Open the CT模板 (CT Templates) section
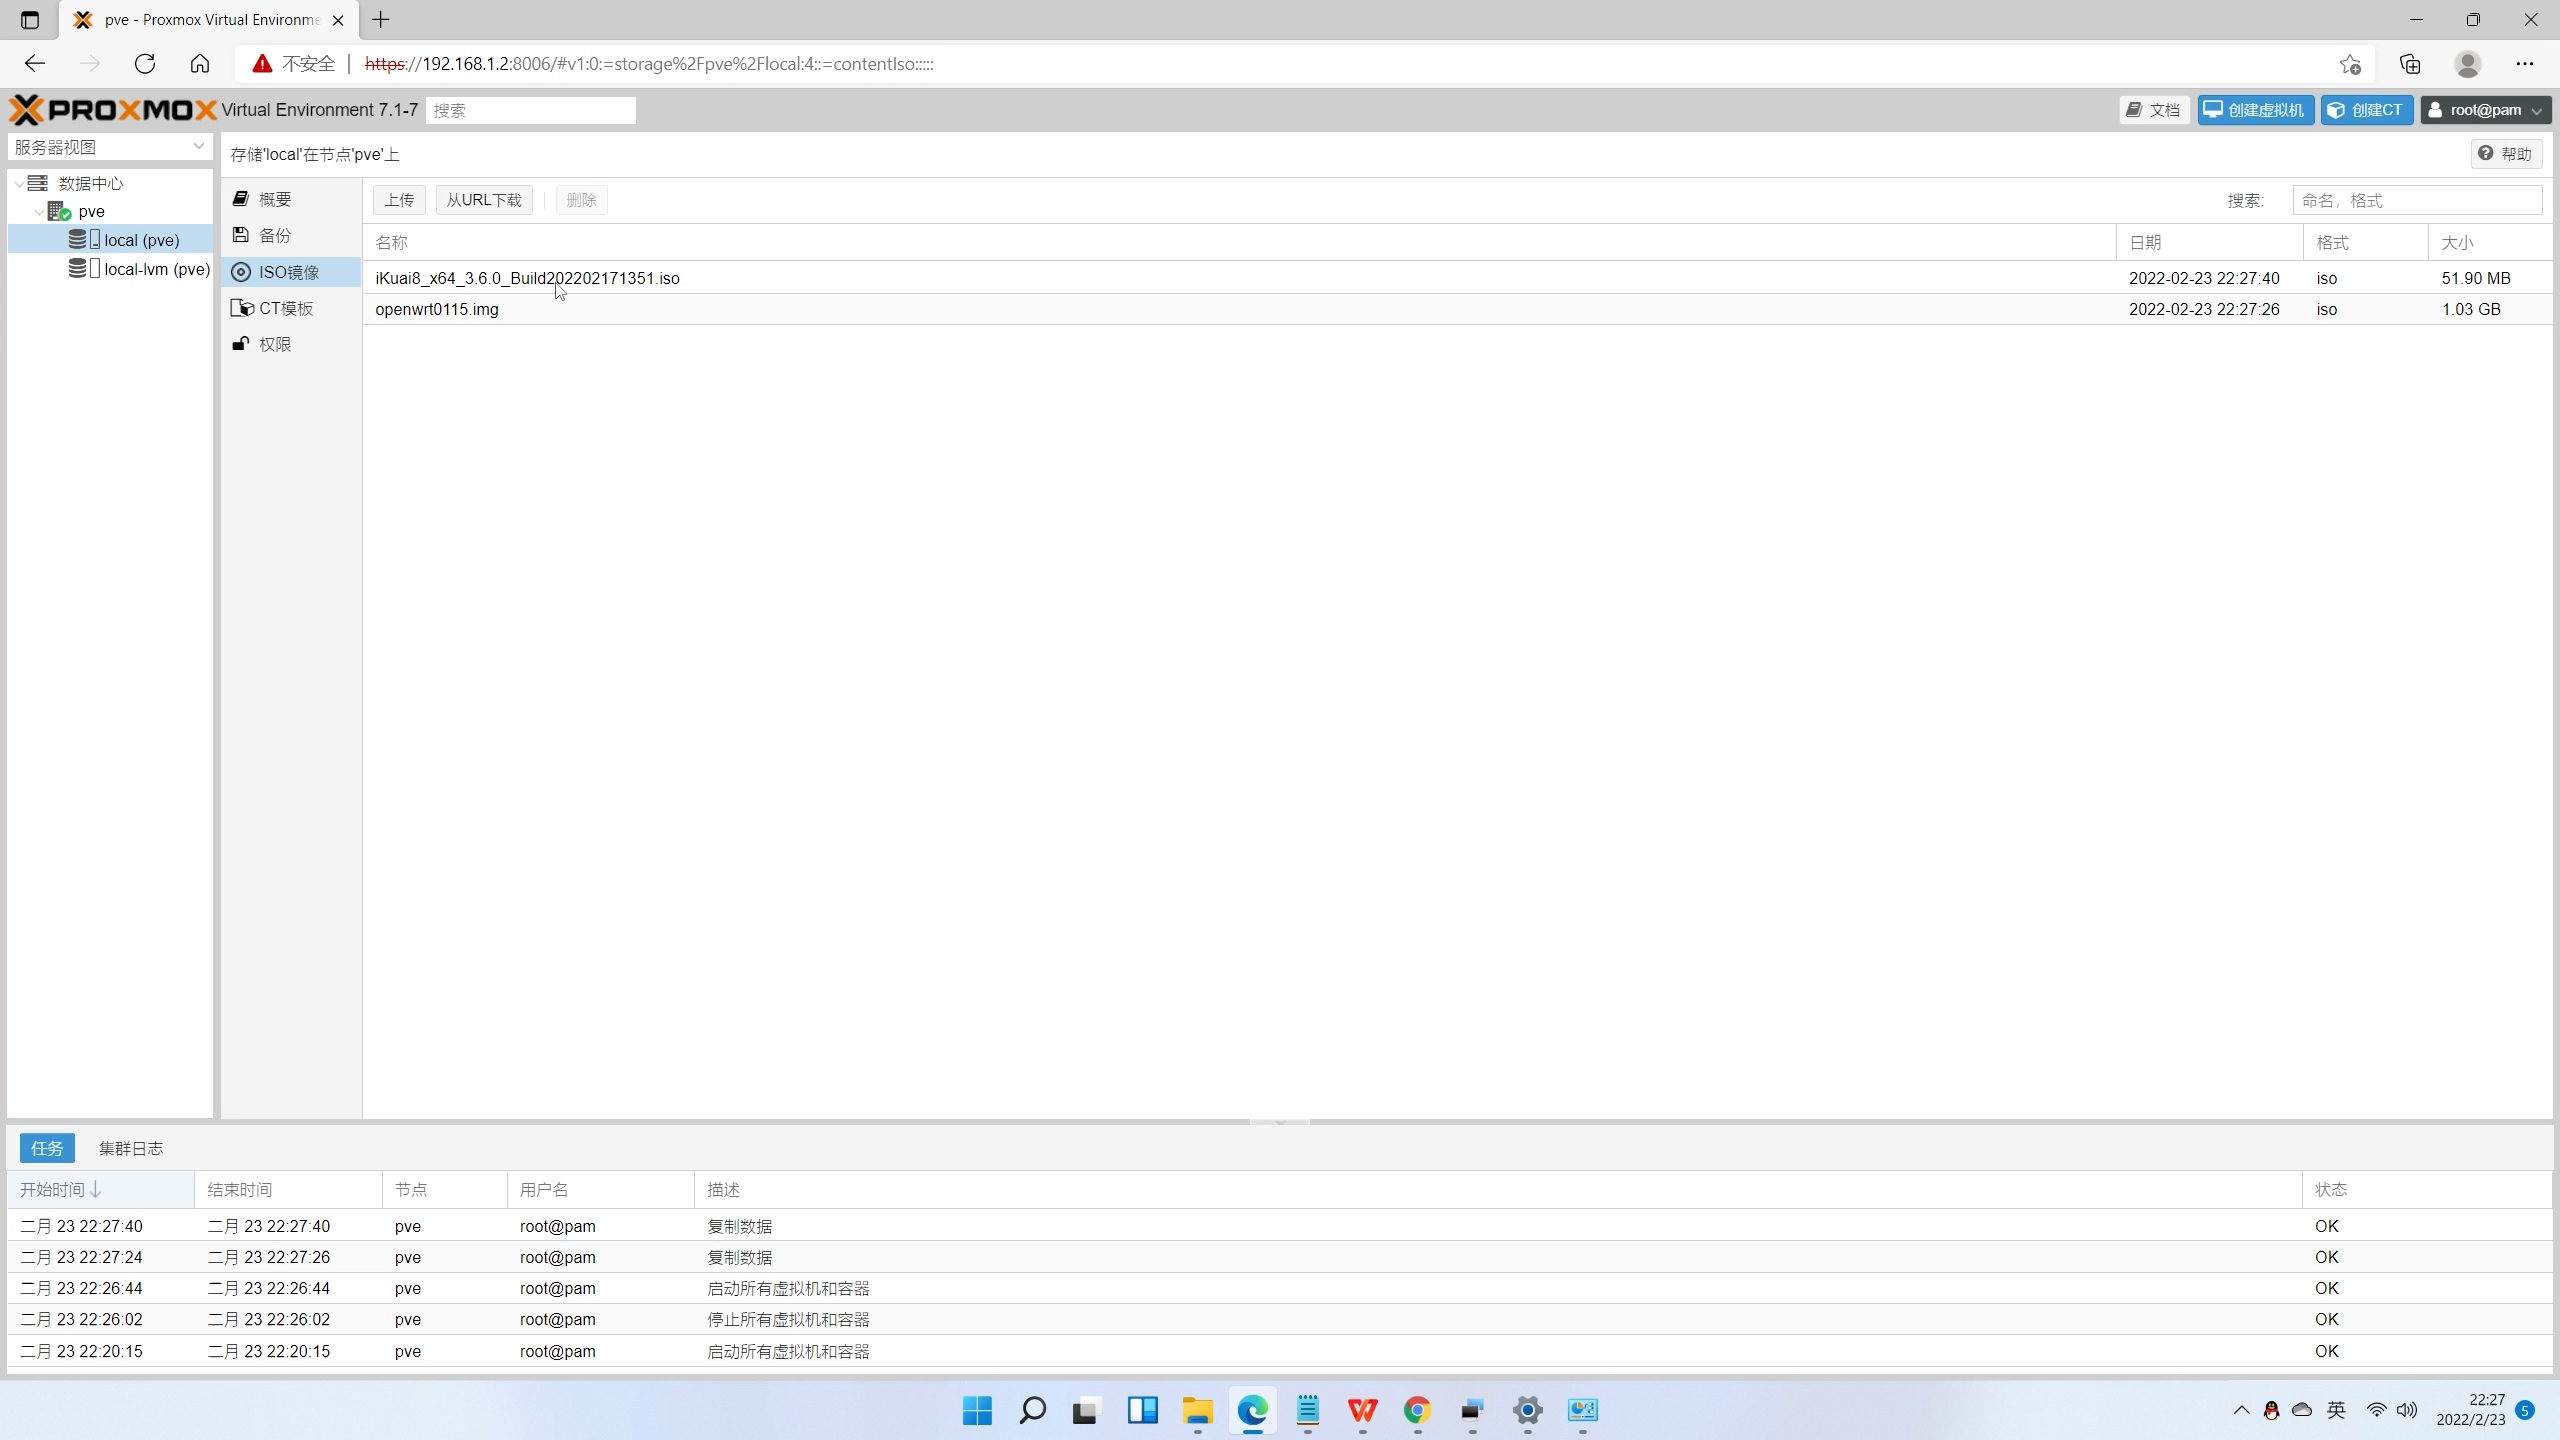 pyautogui.click(x=285, y=308)
